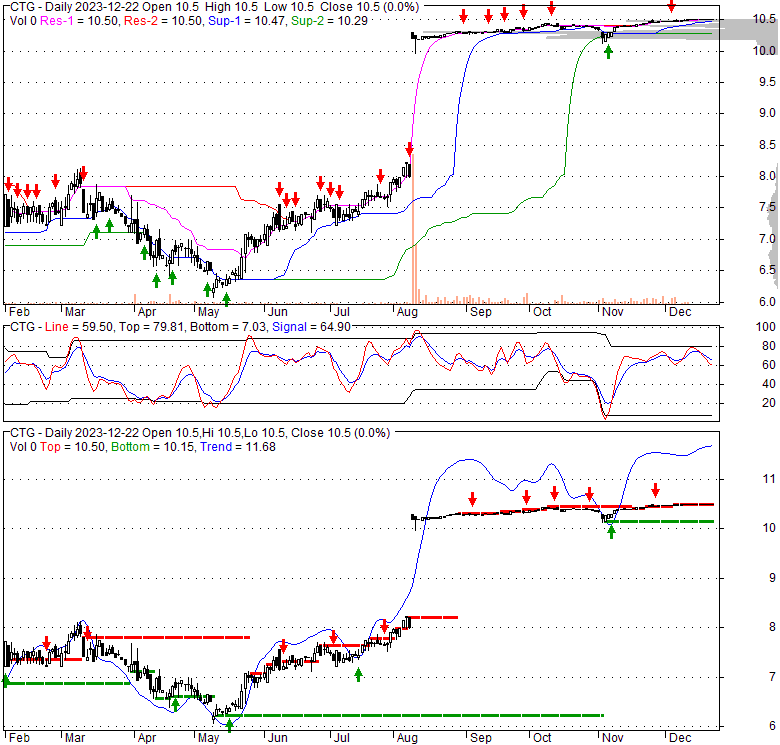780x745 pixels.
Task: Click the 'Line = 59.50' oscillator label
Action: pyautogui.click(x=78, y=327)
